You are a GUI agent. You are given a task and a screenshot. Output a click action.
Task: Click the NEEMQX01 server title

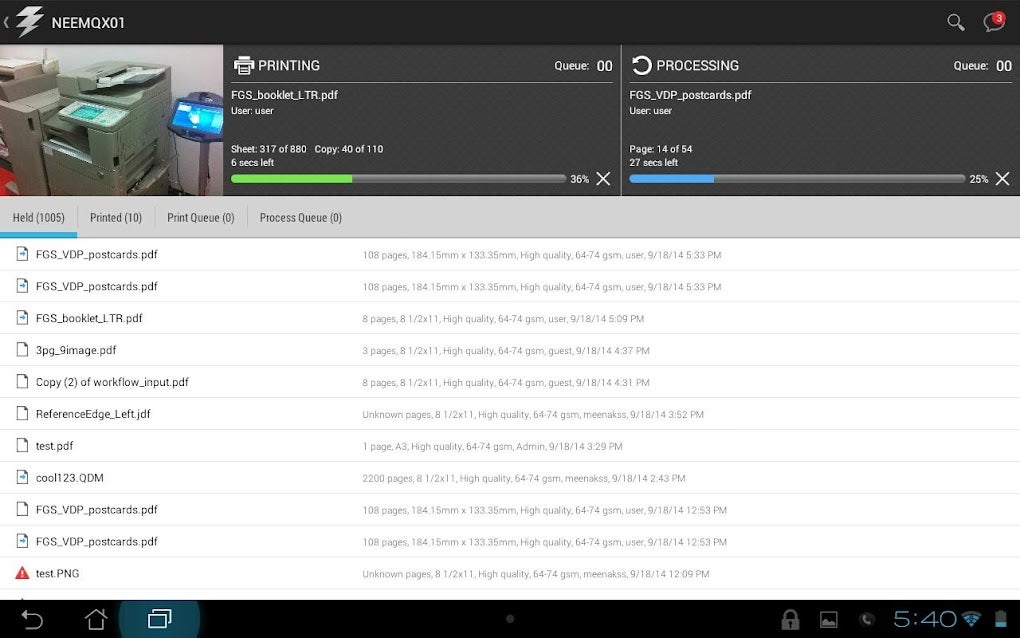pos(88,23)
